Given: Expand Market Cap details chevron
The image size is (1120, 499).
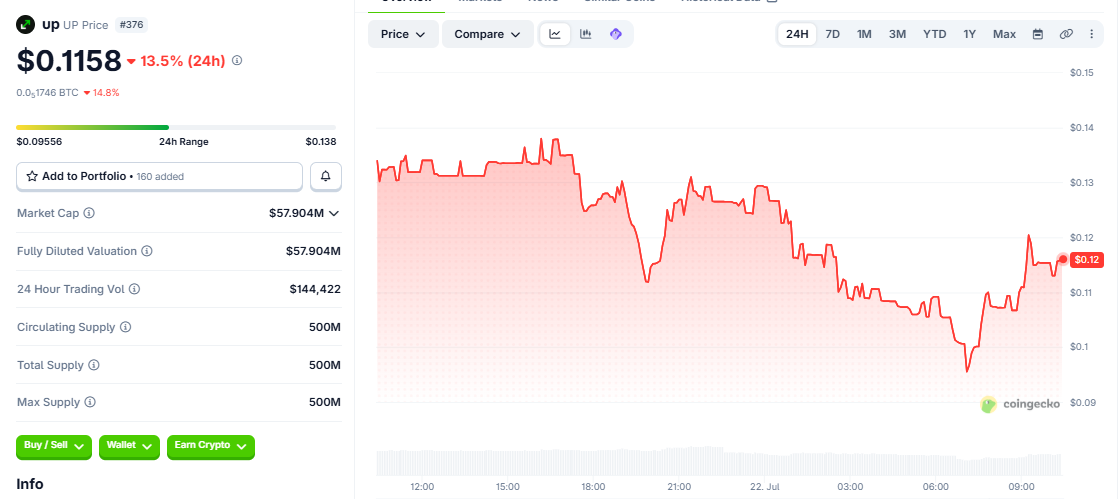Looking at the screenshot, I should pos(334,213).
